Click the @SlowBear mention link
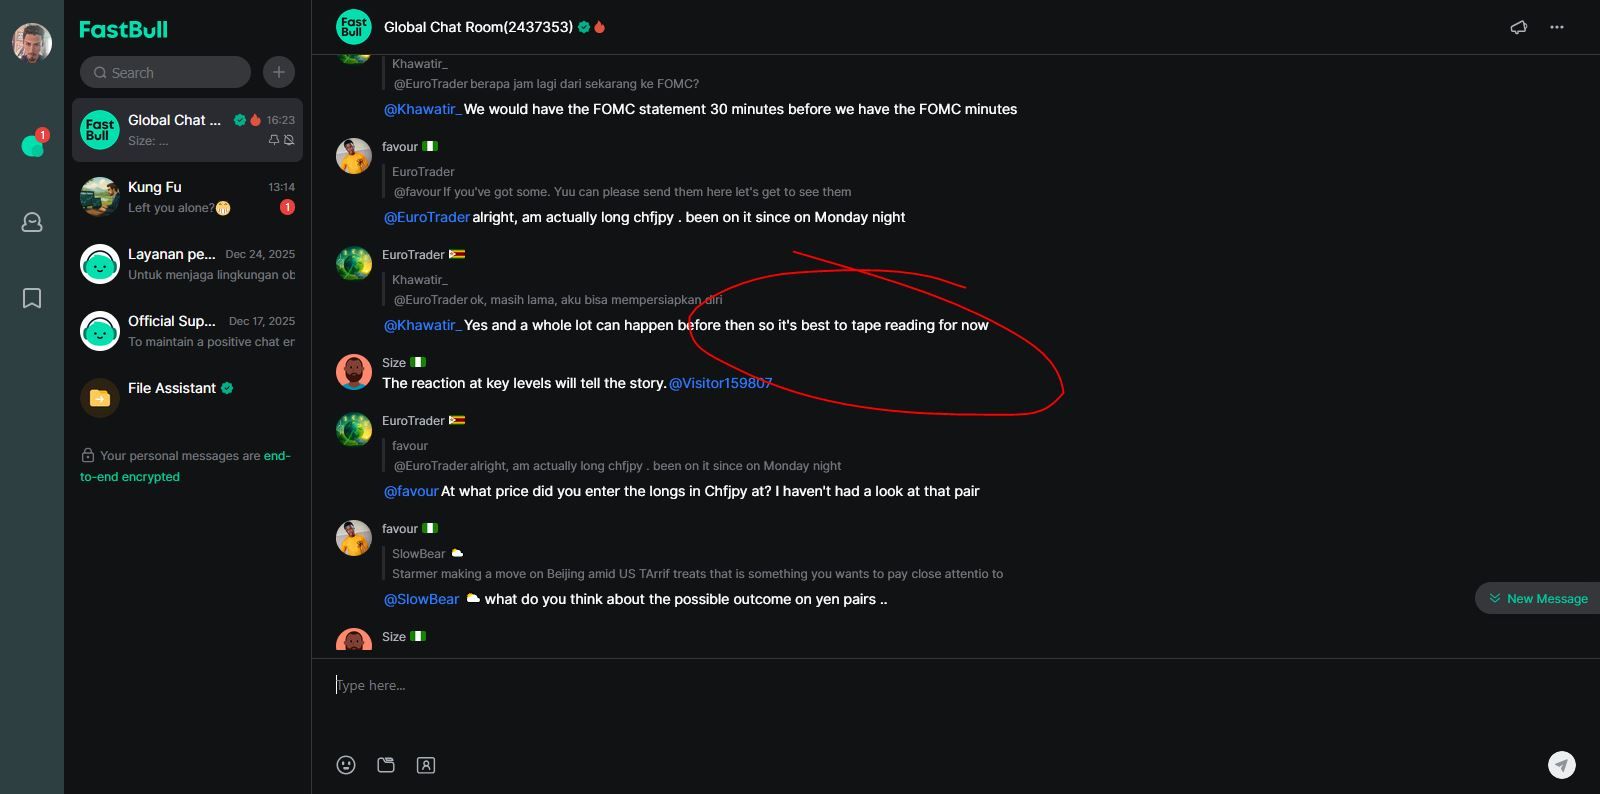1600x794 pixels. click(x=421, y=599)
